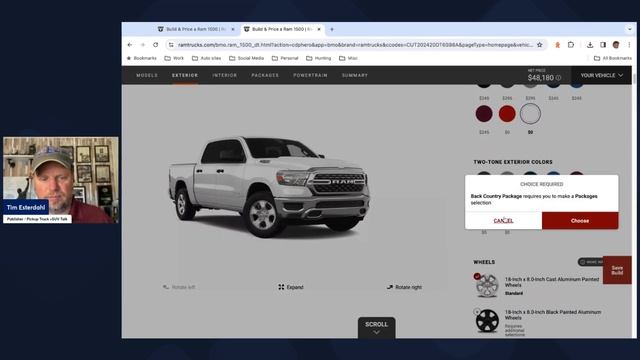Open the Work bookmarks folder
This screenshot has width=640, height=360.
pos(174,58)
